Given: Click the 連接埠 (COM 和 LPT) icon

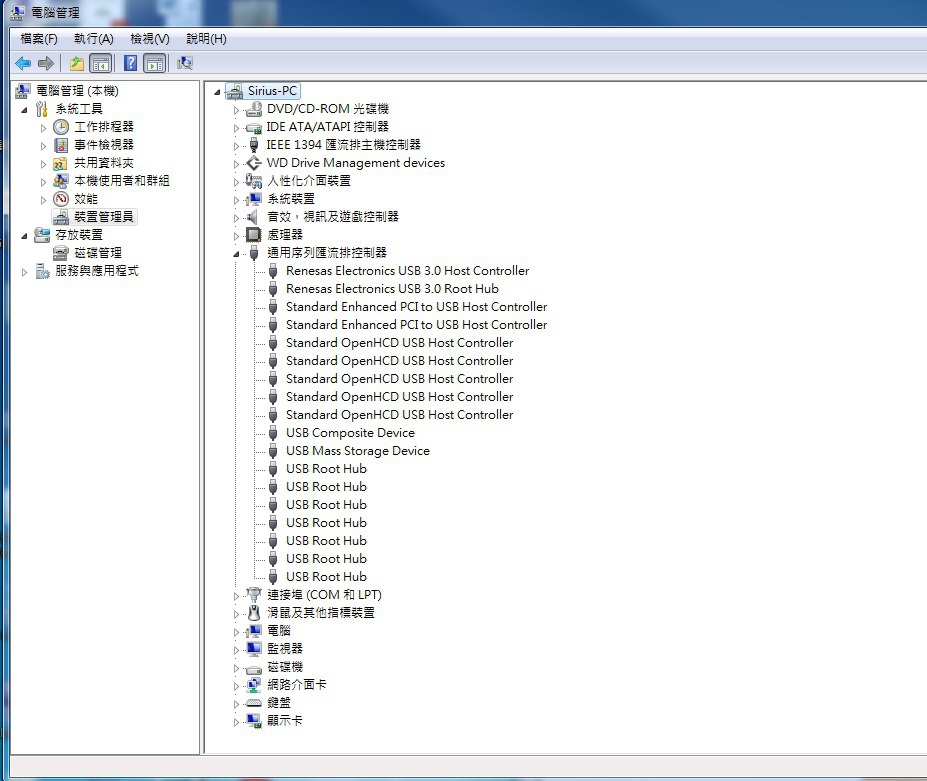Looking at the screenshot, I should click(254, 594).
